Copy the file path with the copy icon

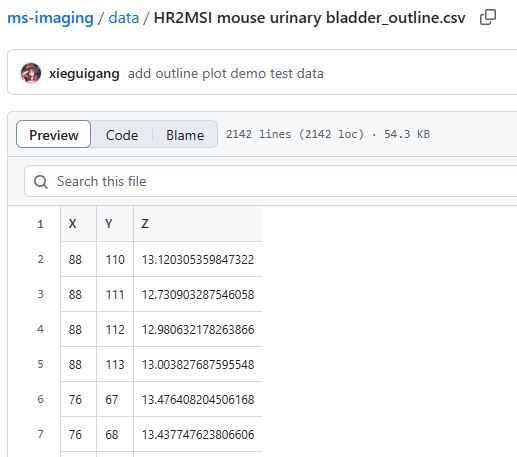click(488, 17)
